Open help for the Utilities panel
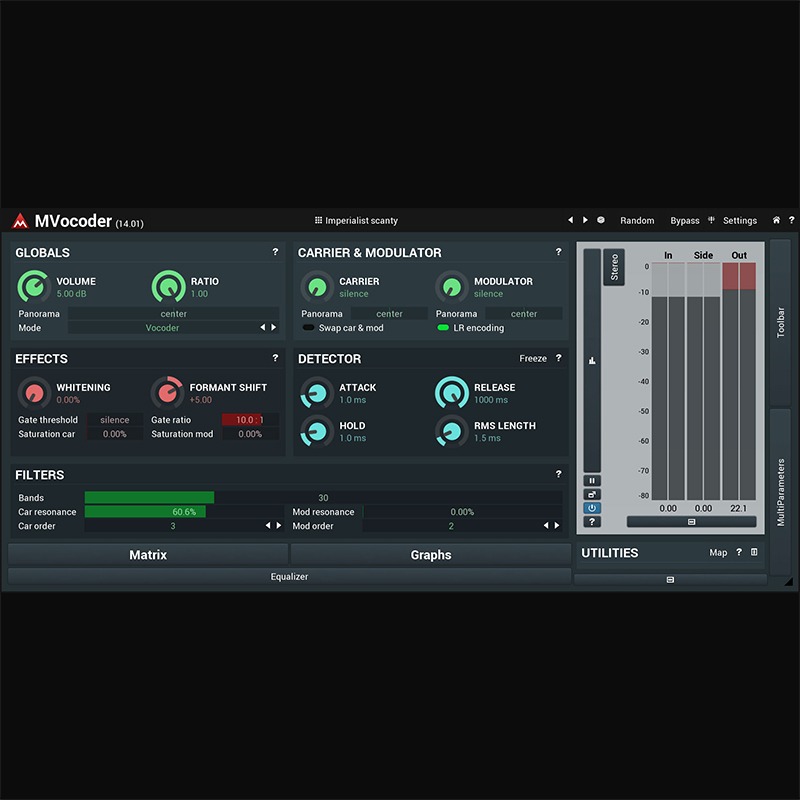This screenshot has height=800, width=800. coord(739,552)
